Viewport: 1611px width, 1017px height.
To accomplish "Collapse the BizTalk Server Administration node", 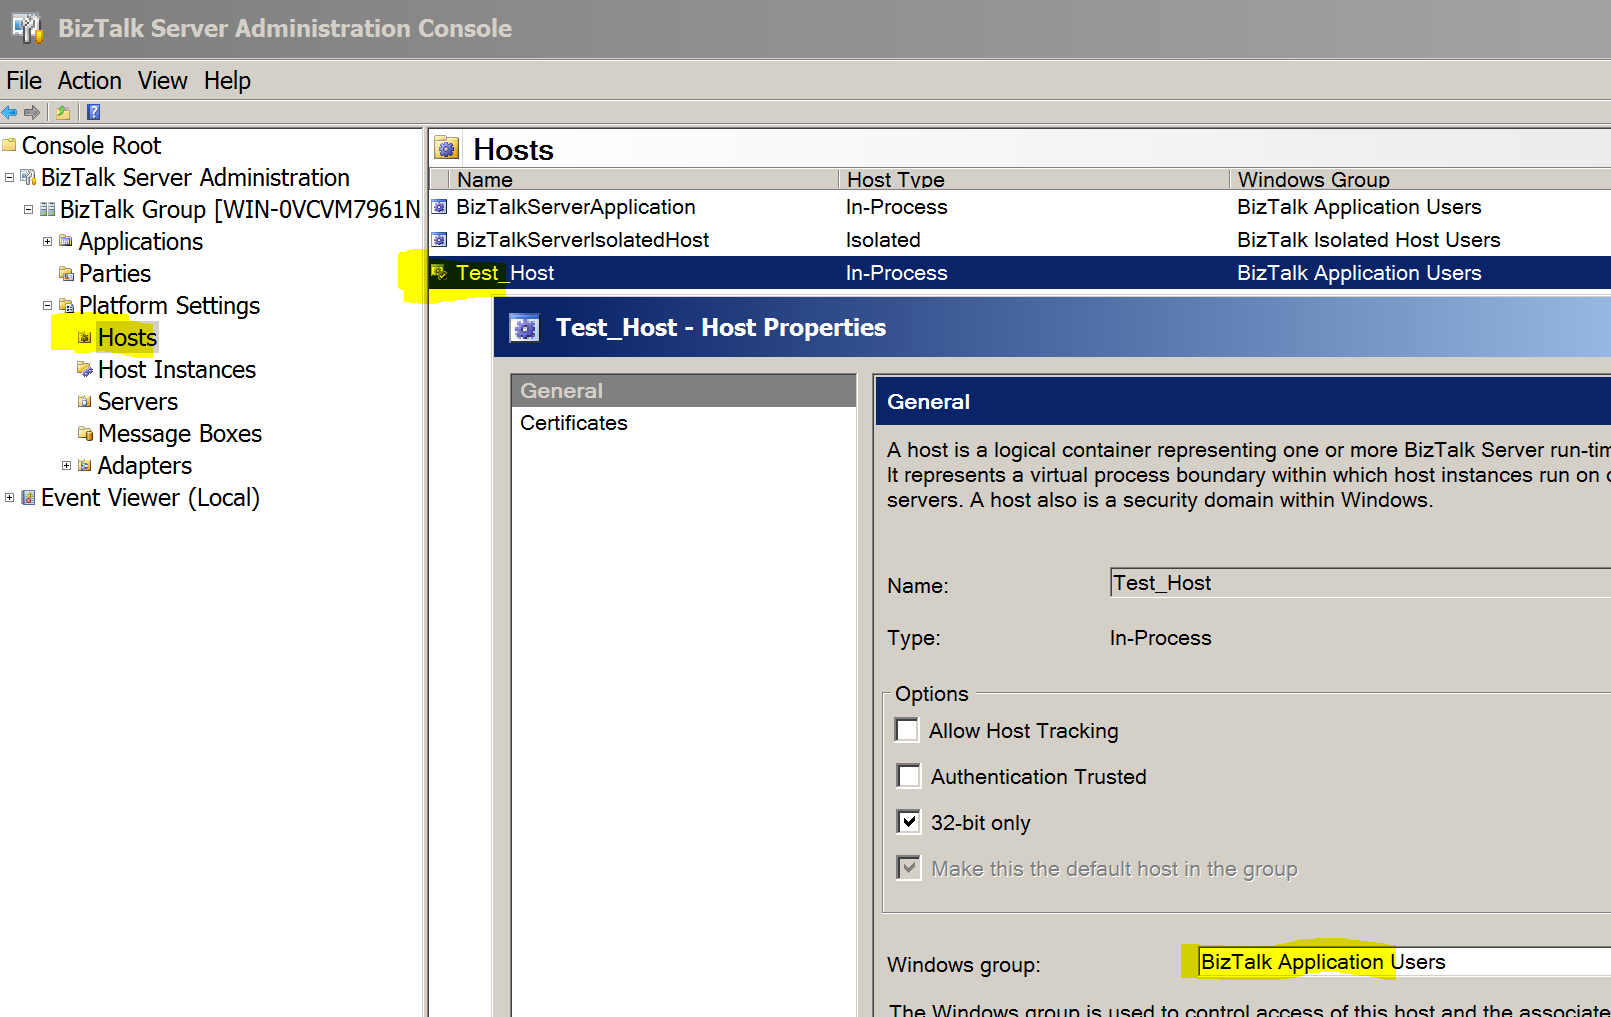I will coord(10,177).
